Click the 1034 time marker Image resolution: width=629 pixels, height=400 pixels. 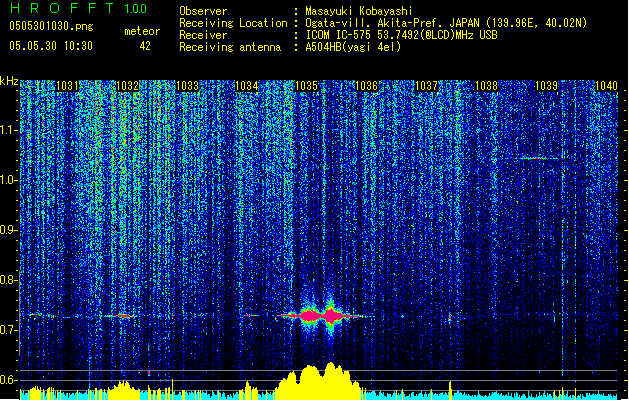point(247,86)
